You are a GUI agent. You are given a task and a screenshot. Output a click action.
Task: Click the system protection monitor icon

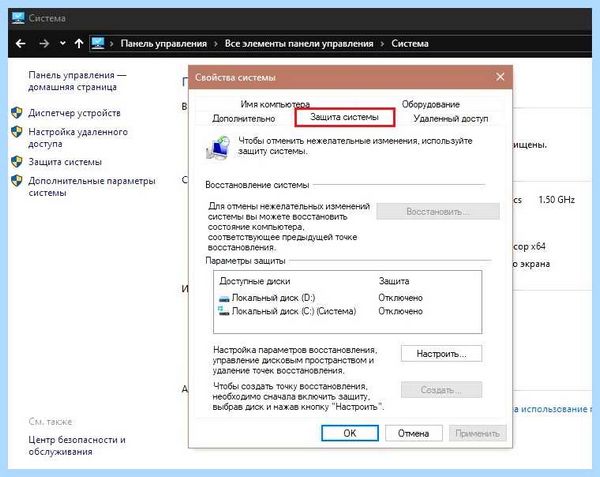pos(218,148)
